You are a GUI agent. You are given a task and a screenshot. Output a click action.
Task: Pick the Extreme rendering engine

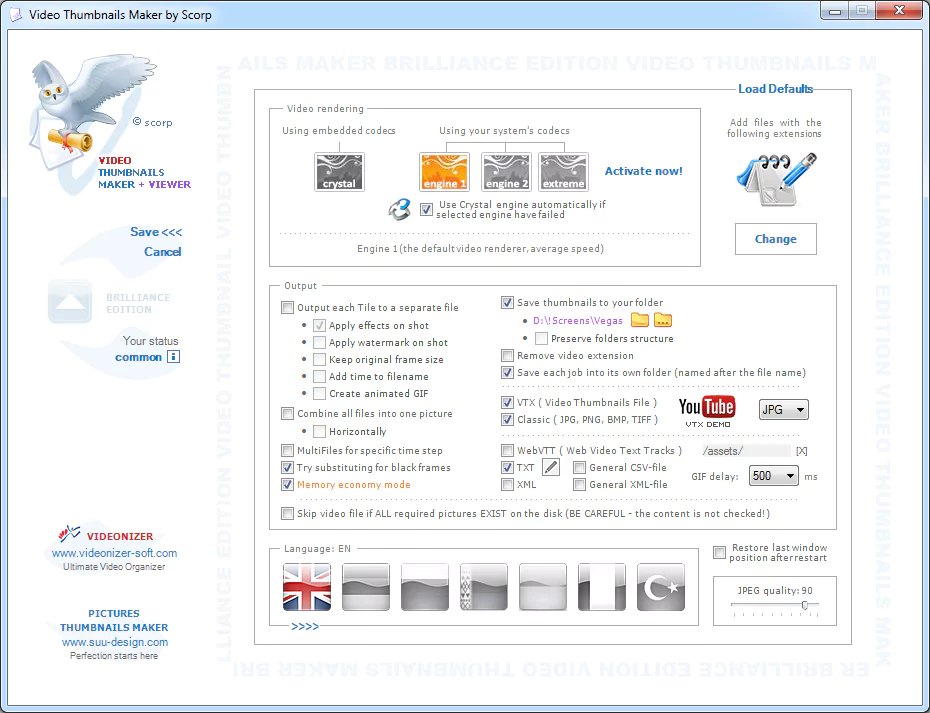pyautogui.click(x=564, y=171)
